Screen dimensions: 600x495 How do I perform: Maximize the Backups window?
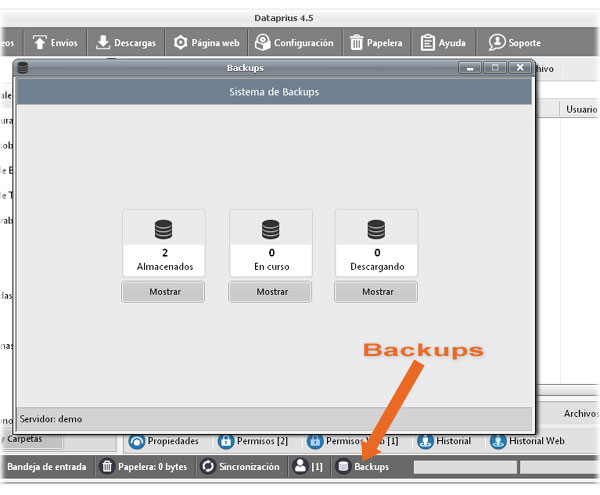pyautogui.click(x=495, y=68)
